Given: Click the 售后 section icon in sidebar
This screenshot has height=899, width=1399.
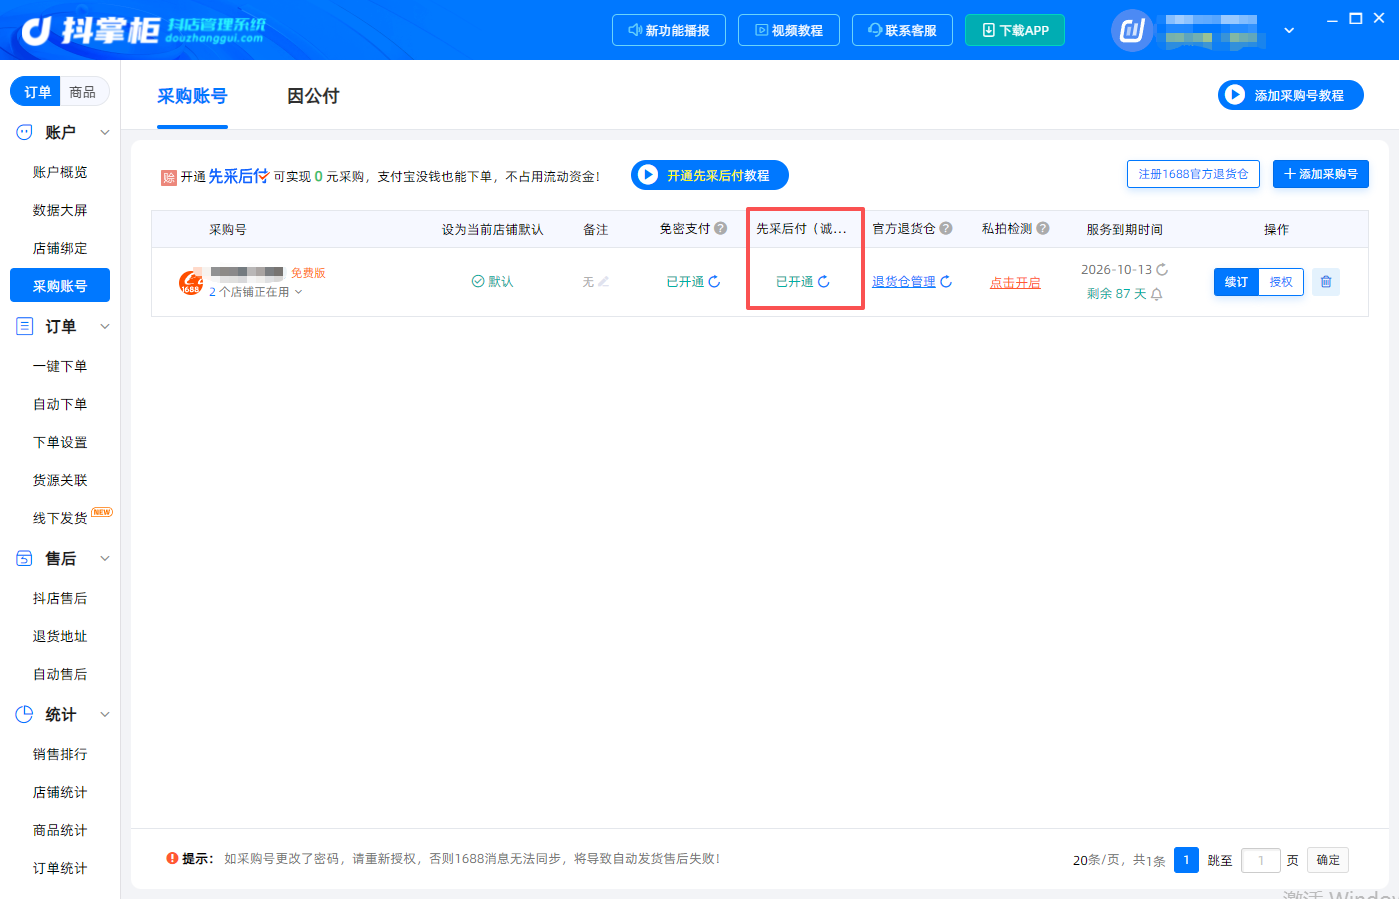Looking at the screenshot, I should 25,558.
